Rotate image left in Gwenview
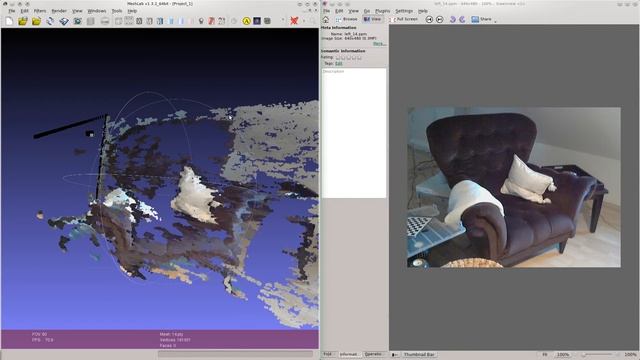 [x=452, y=19]
